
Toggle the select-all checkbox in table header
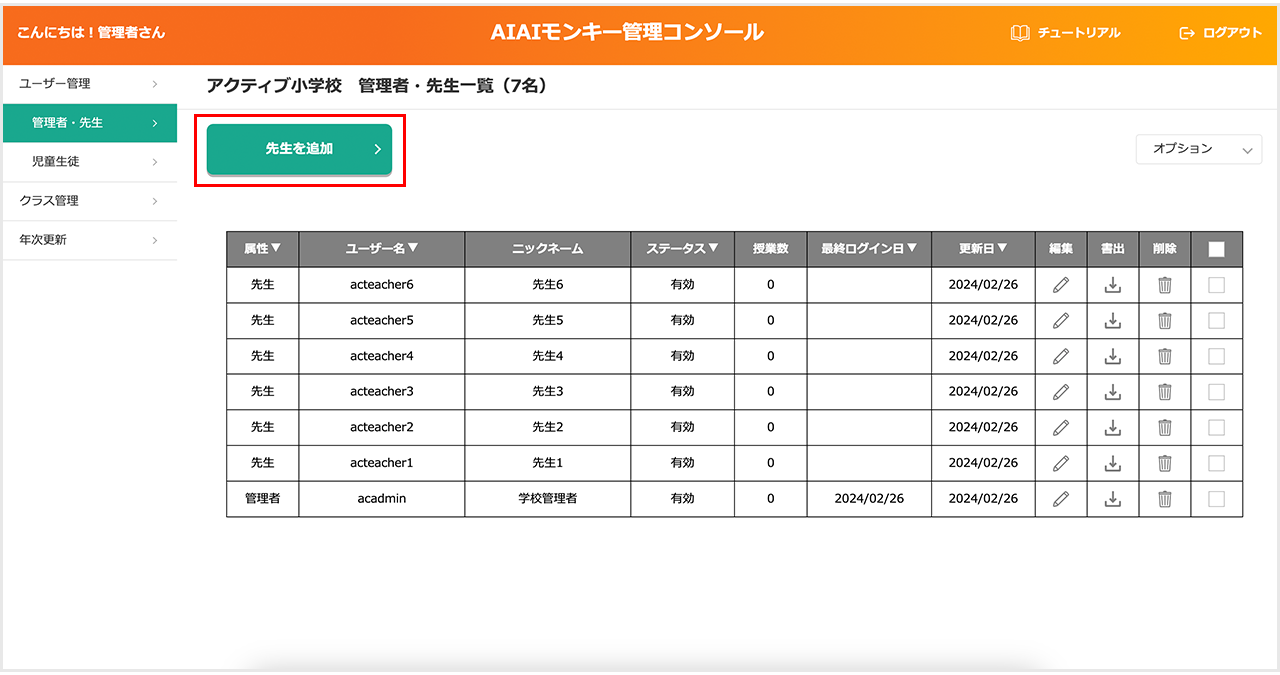pyautogui.click(x=1216, y=250)
